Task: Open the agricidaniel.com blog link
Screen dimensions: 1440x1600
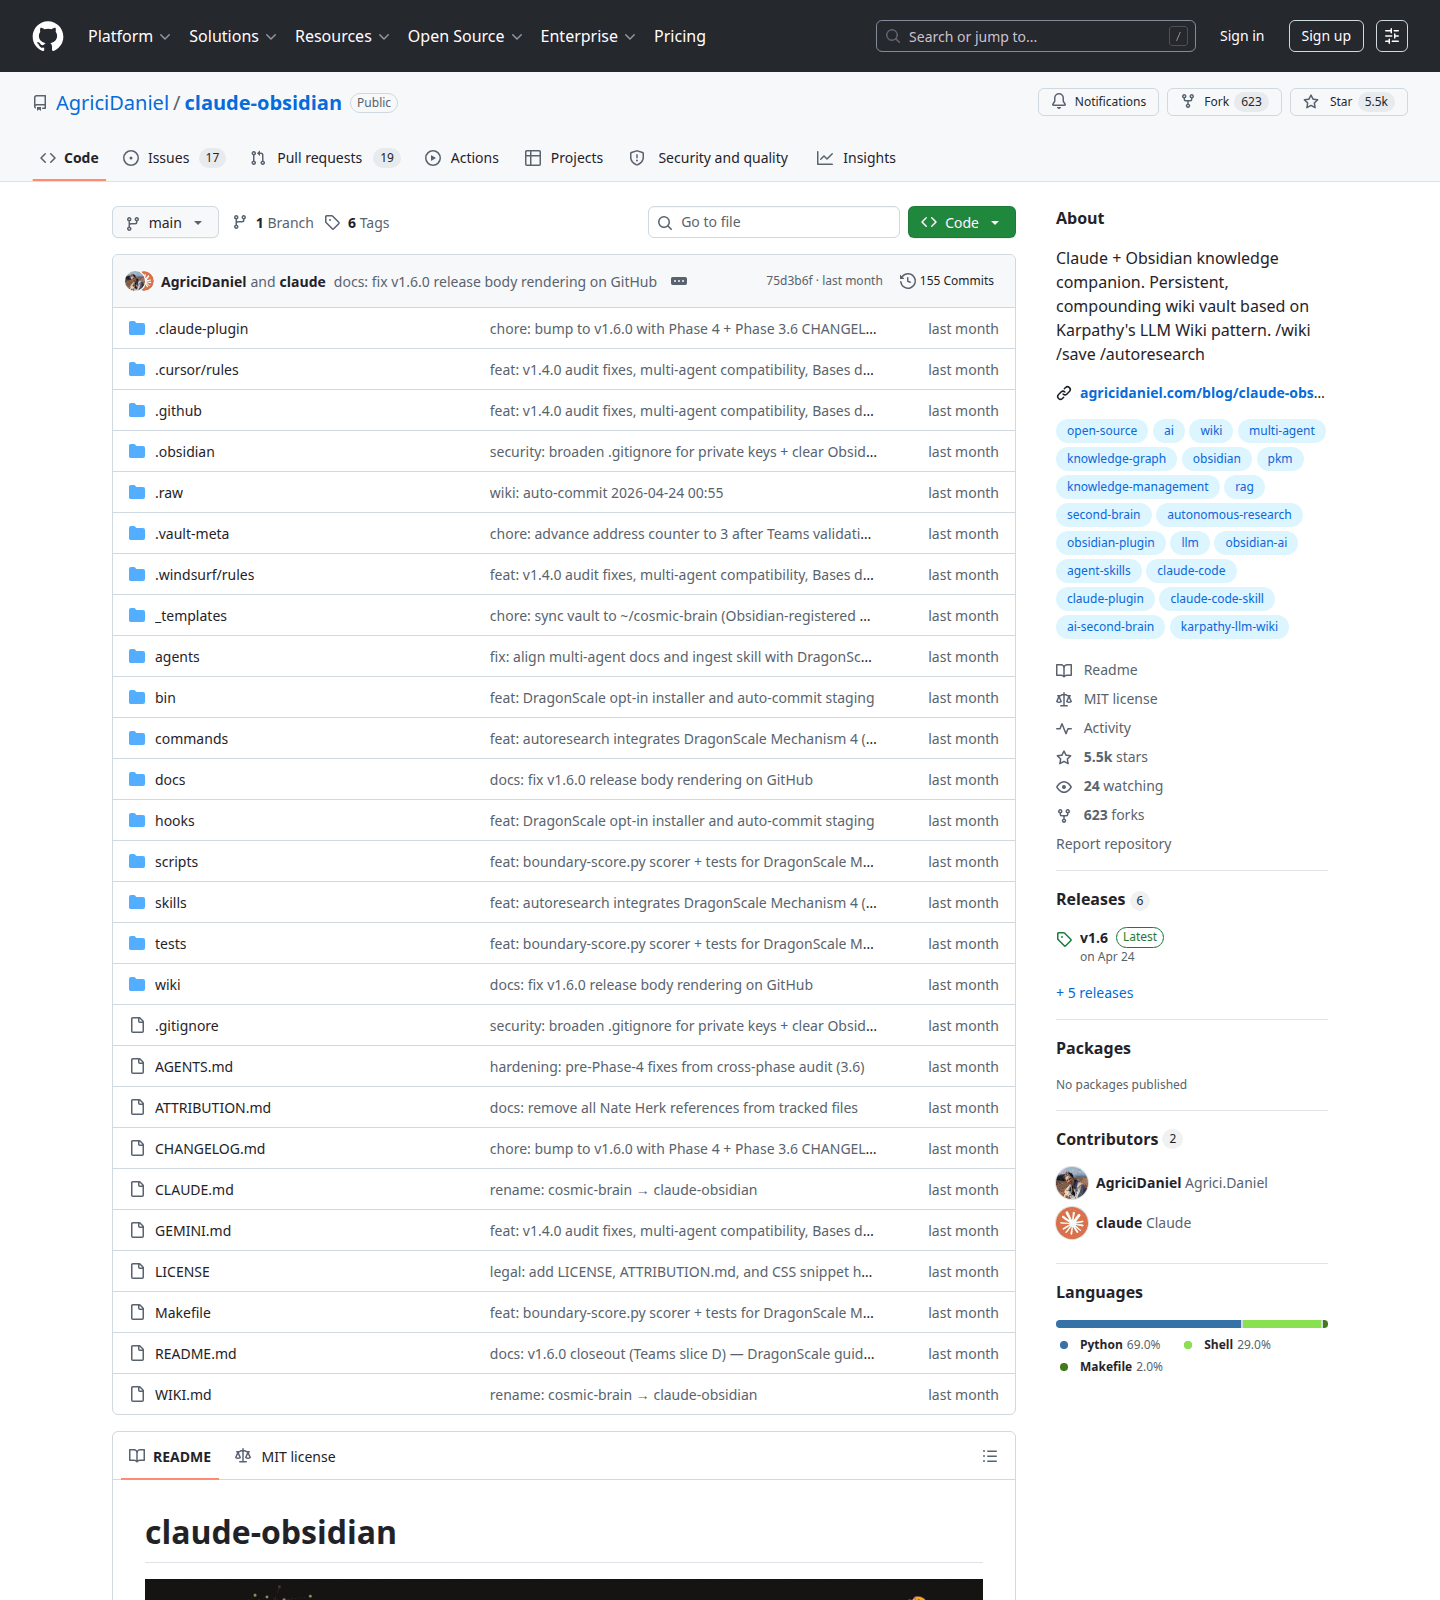Action: (1202, 393)
